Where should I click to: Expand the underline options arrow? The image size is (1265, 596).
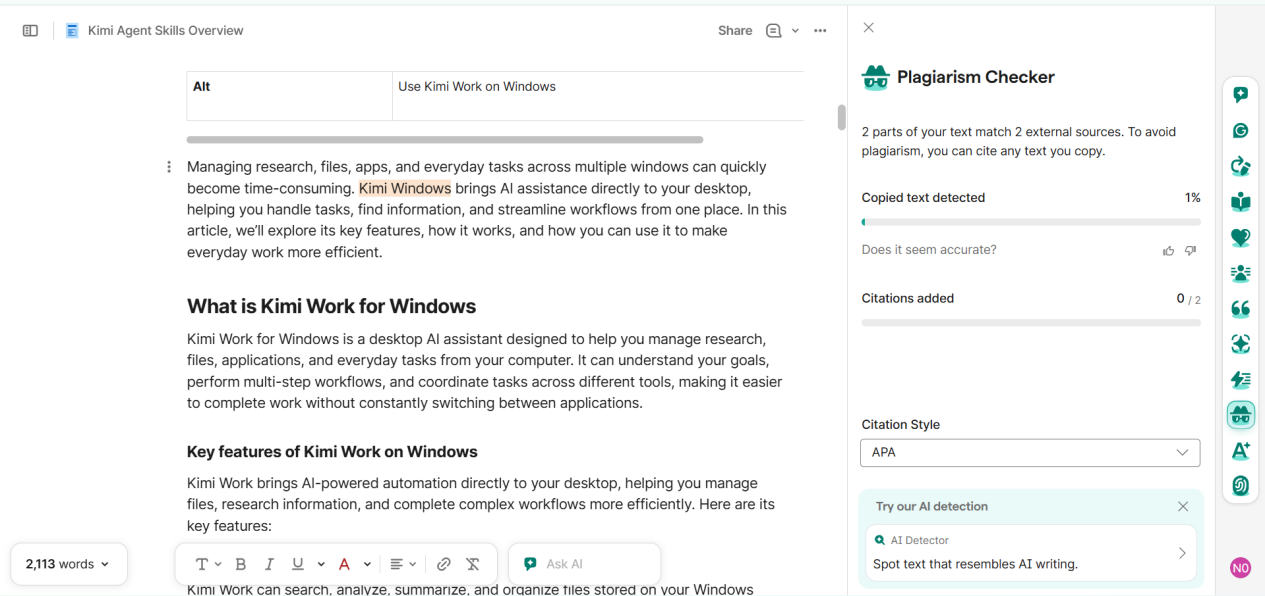coord(321,564)
